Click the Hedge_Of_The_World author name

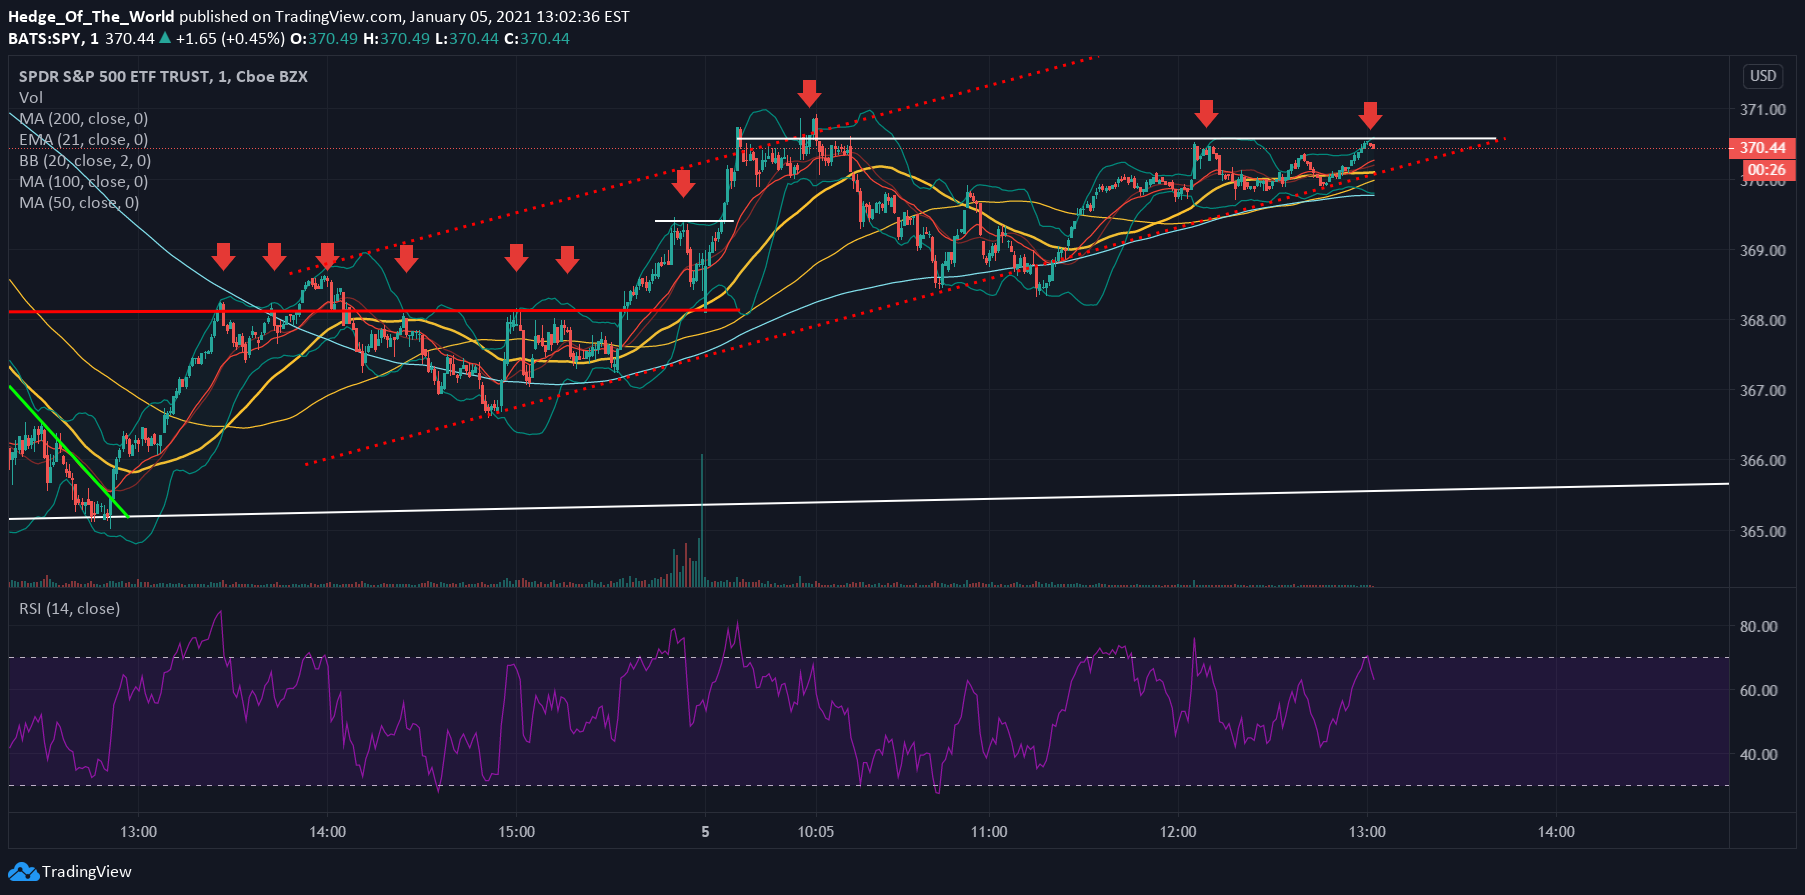click(91, 16)
